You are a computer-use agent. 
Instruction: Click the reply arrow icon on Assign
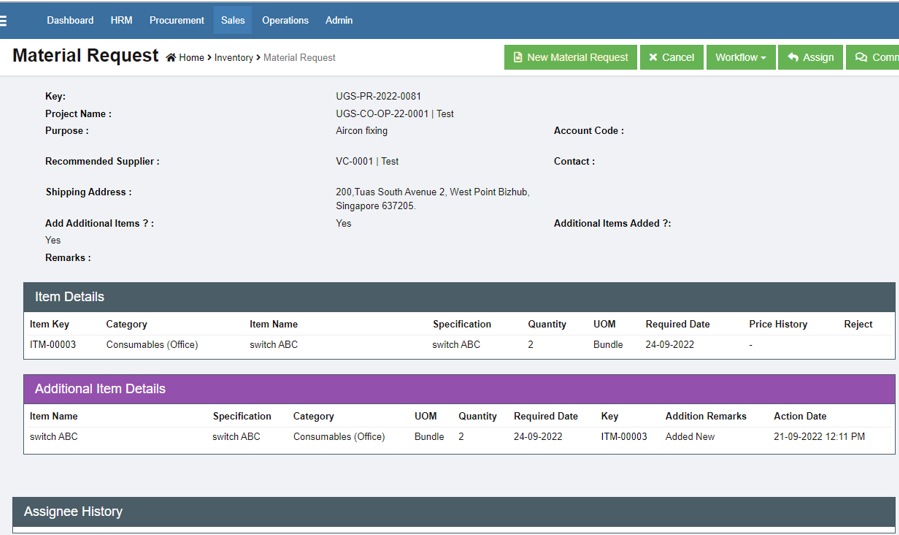(x=792, y=58)
